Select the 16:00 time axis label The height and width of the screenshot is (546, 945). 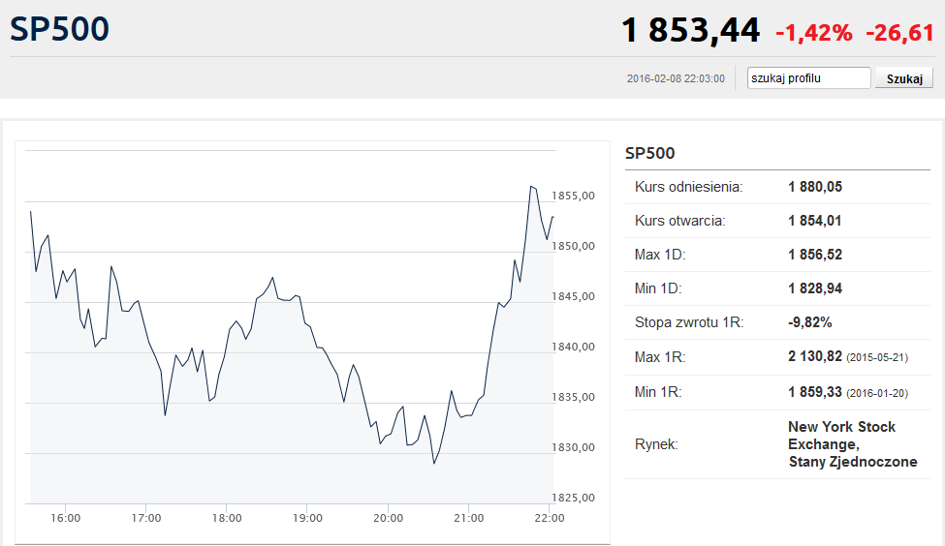tap(65, 518)
